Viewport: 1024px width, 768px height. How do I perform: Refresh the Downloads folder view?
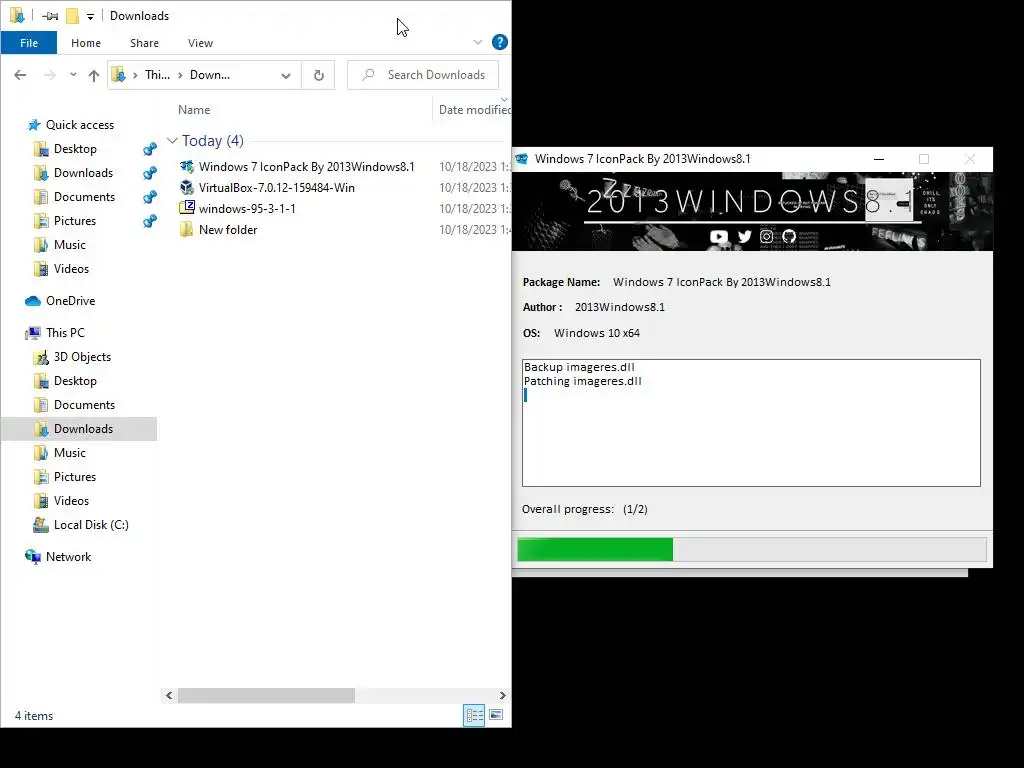(318, 75)
